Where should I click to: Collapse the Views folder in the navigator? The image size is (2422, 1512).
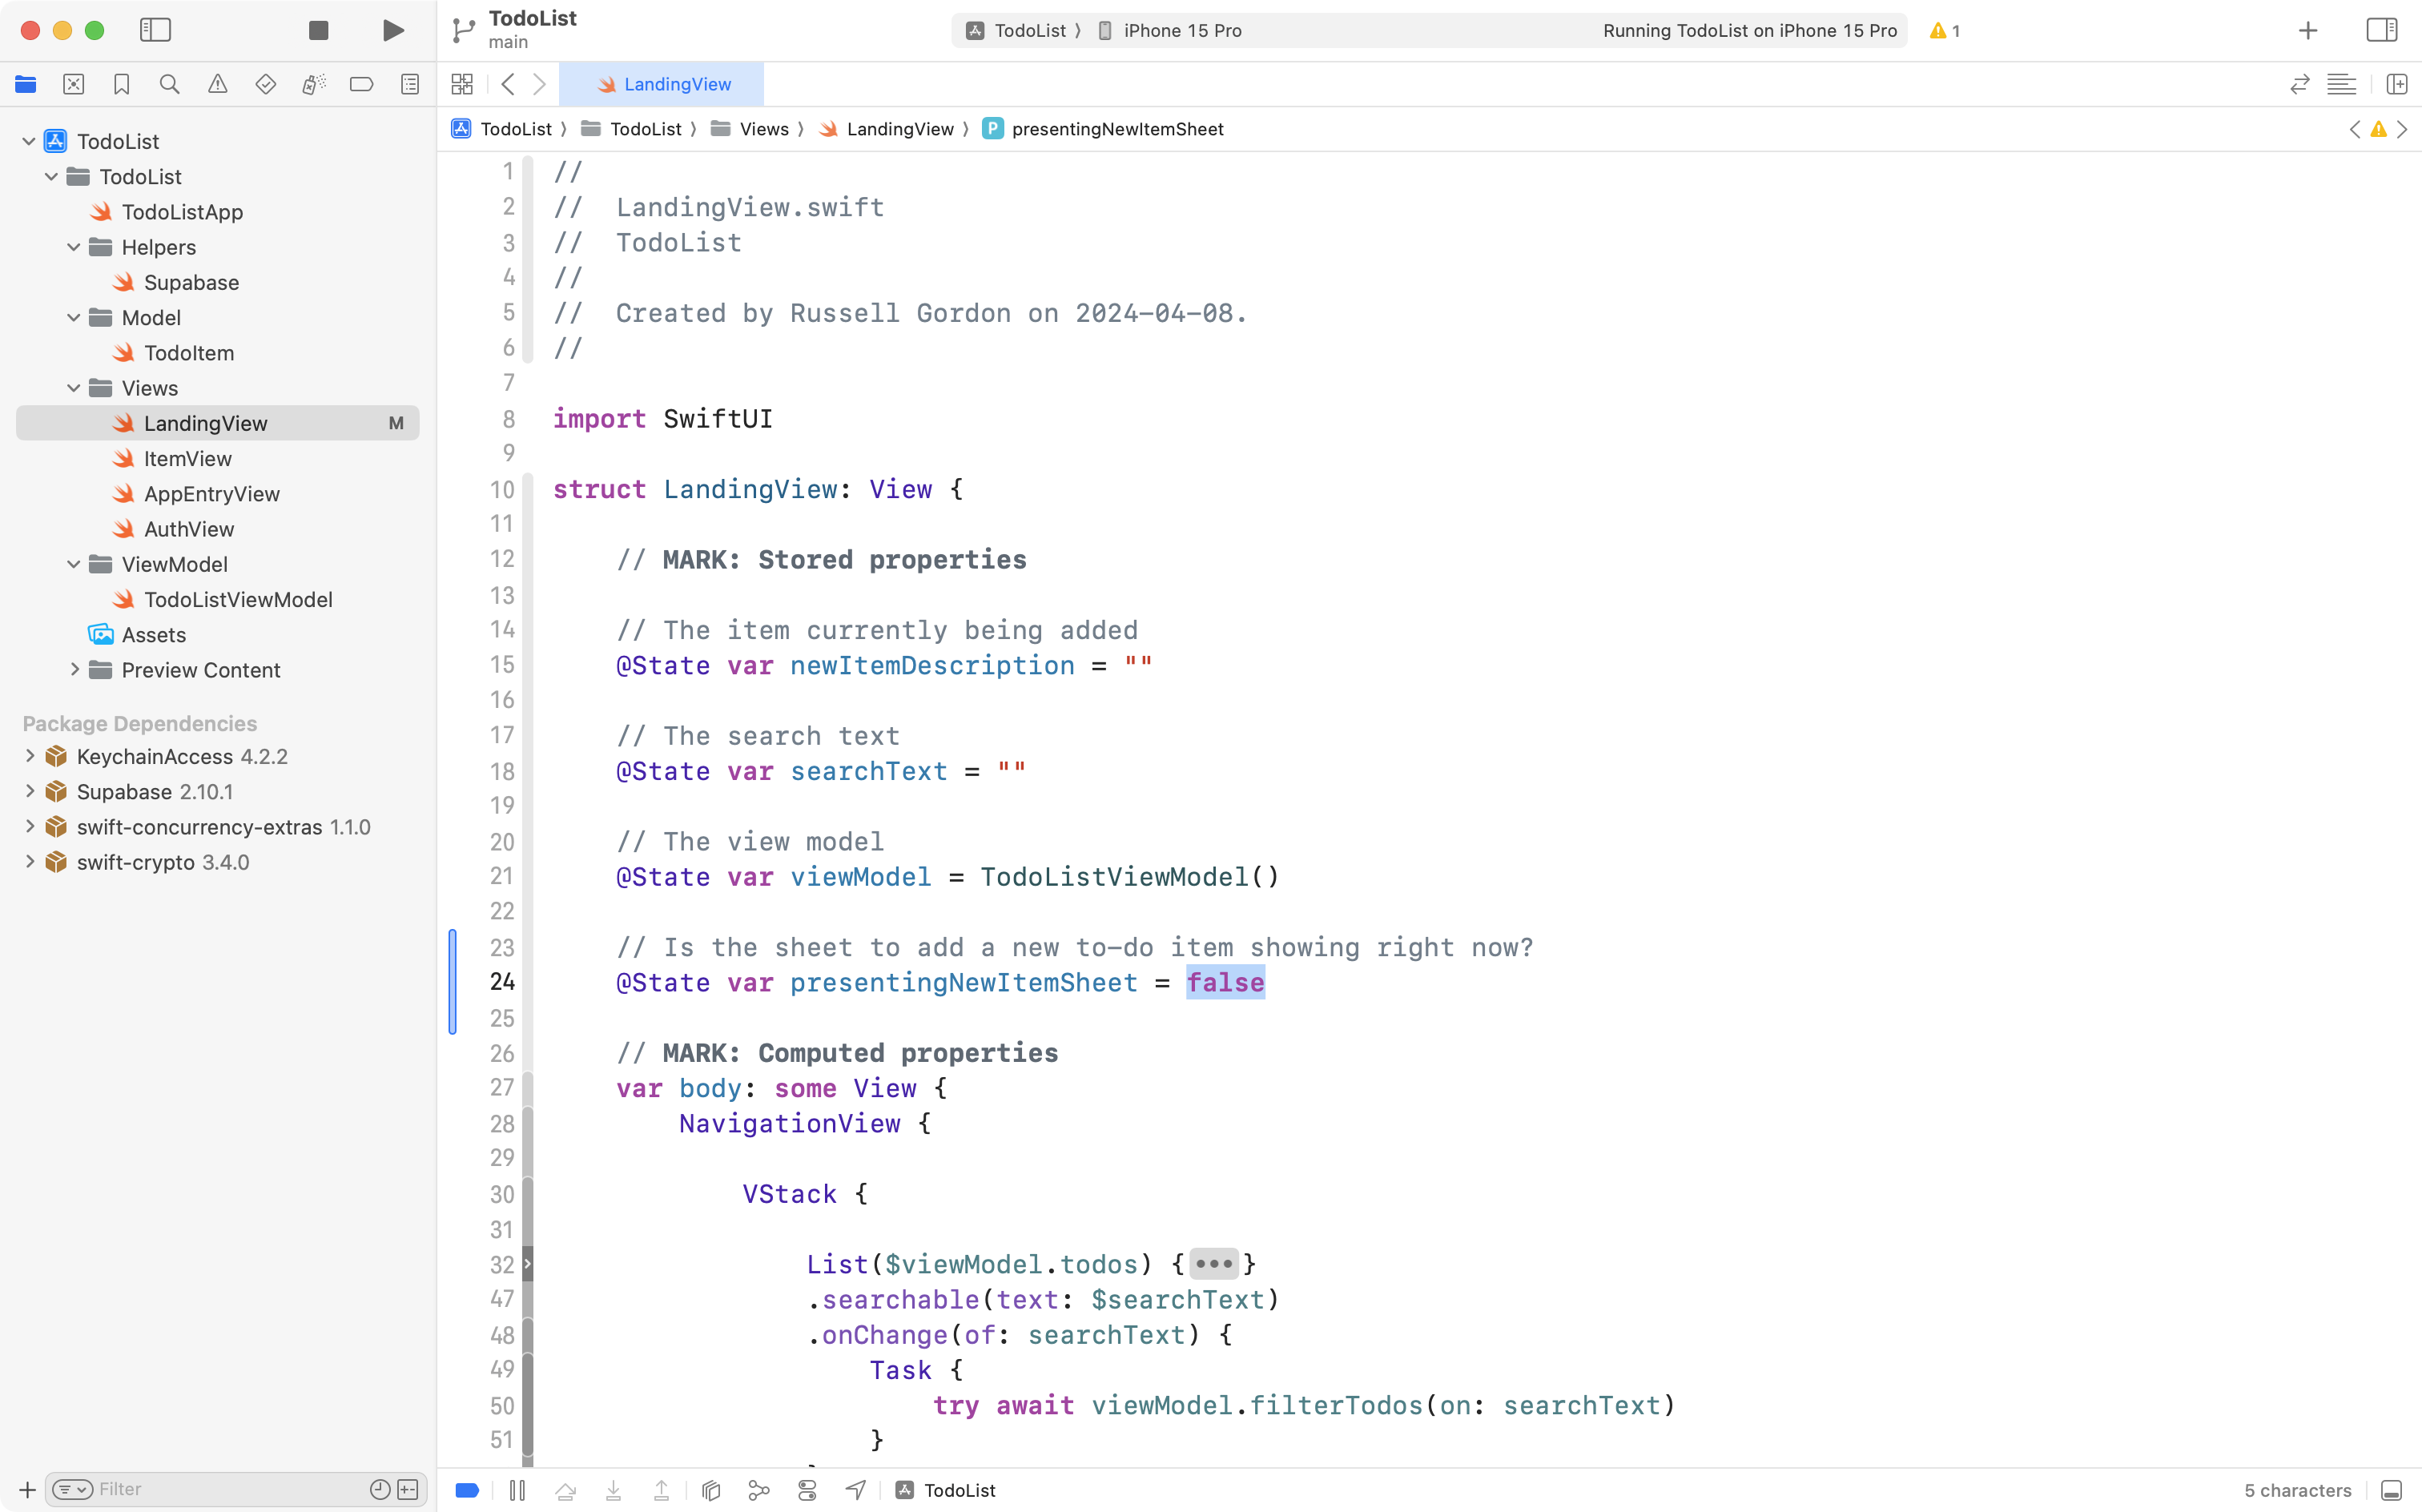[72, 388]
